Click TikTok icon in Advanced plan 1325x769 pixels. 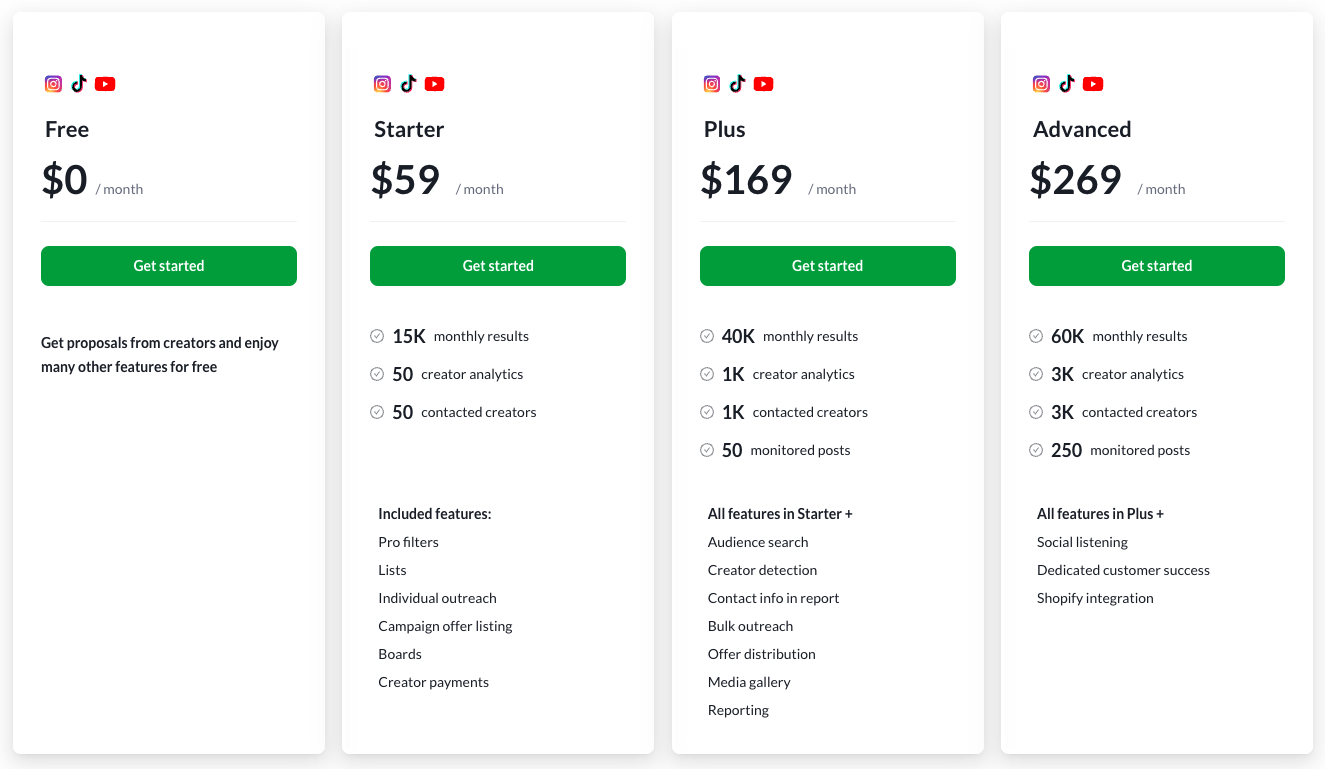click(x=1067, y=84)
